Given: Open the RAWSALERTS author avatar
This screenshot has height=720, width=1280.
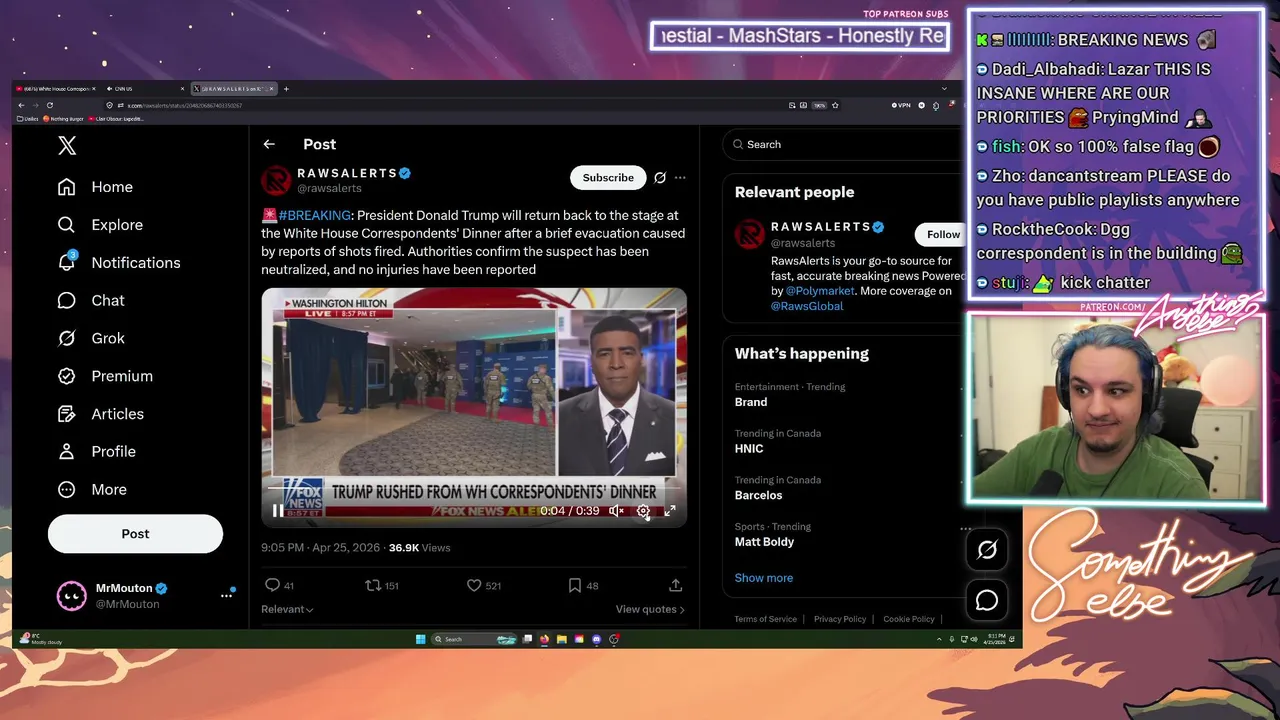Looking at the screenshot, I should click(x=276, y=180).
